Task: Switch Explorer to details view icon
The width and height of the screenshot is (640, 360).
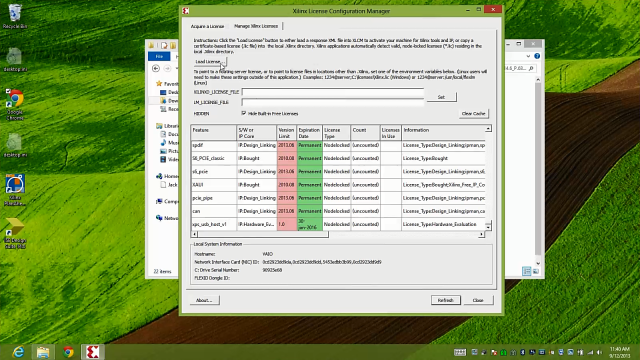Action: click(527, 271)
